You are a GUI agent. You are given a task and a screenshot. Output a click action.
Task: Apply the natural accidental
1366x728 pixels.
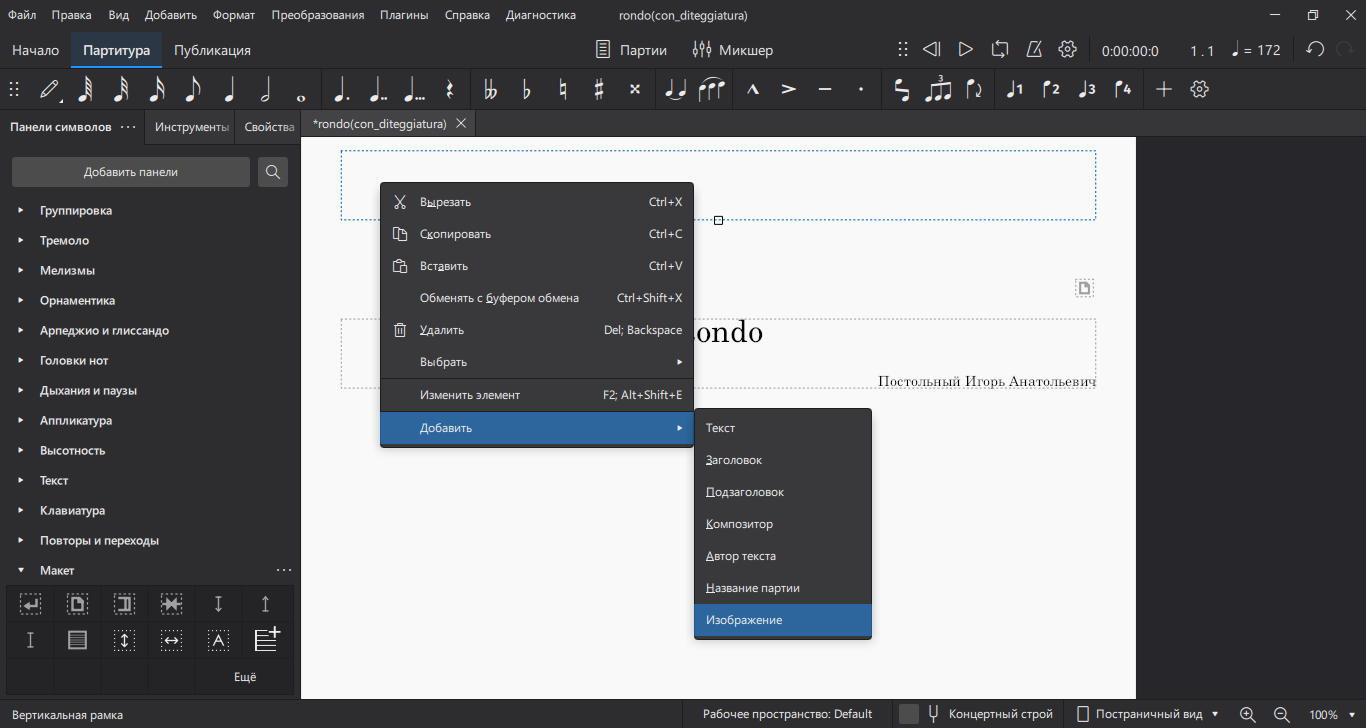[x=562, y=89]
